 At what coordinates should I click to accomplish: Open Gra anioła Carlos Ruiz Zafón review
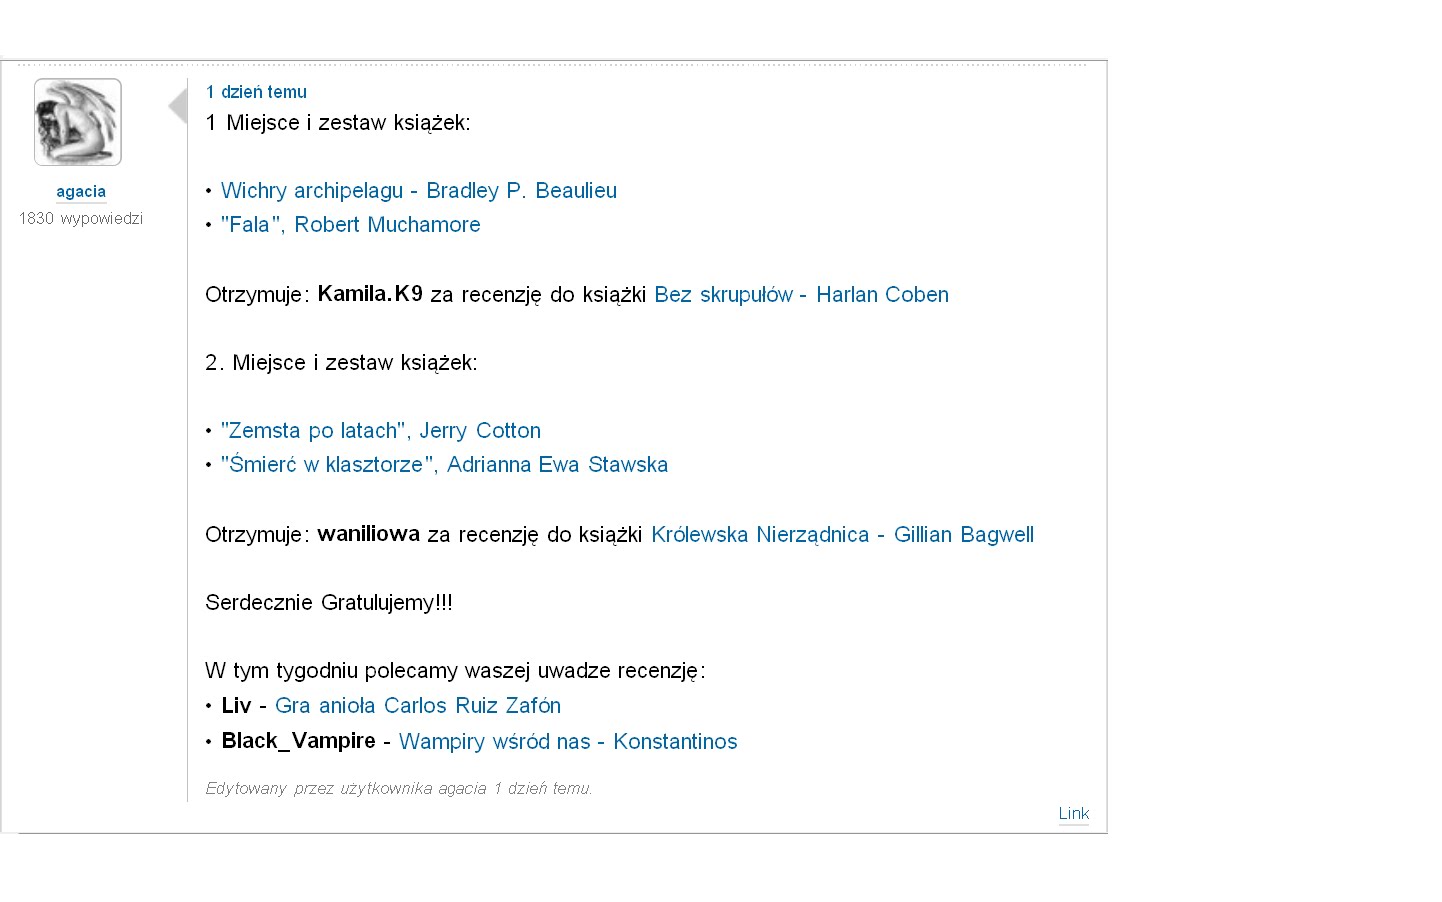coord(417,706)
